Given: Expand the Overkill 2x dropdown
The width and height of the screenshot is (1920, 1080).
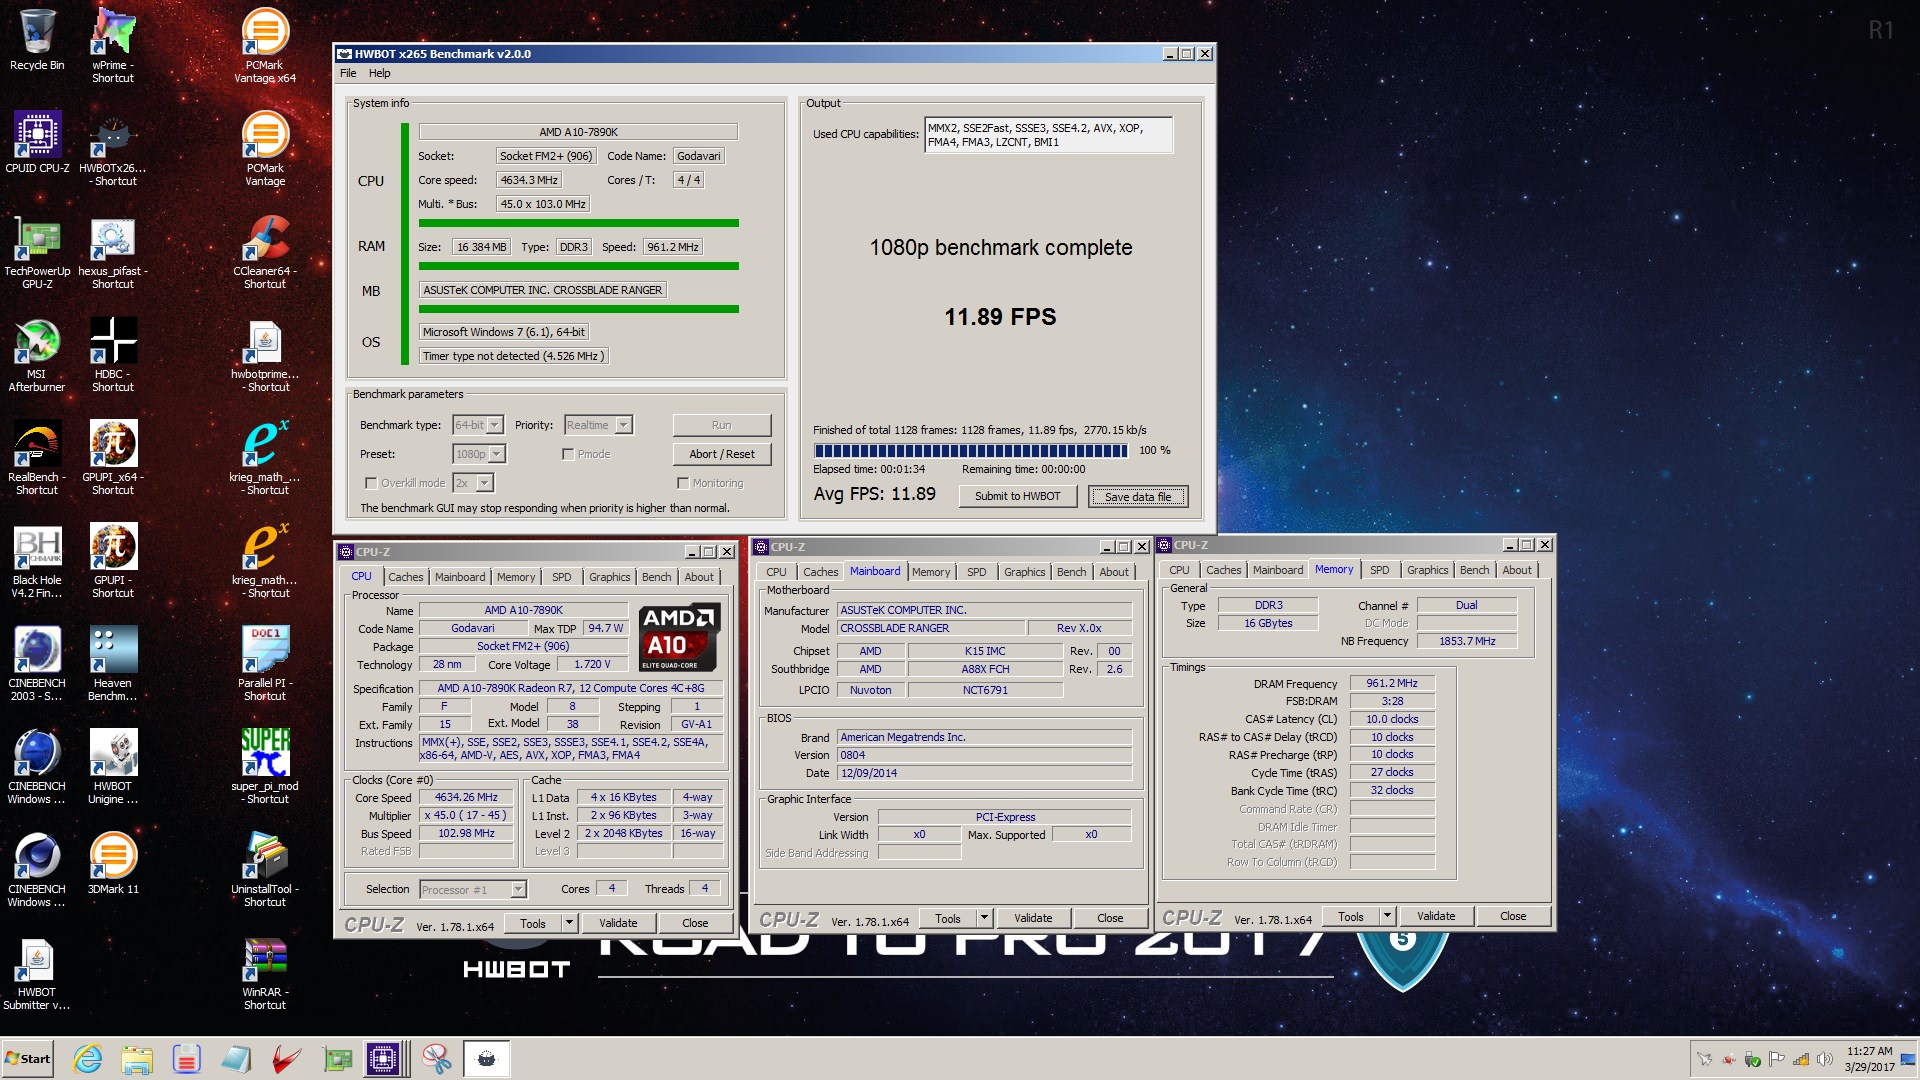Looking at the screenshot, I should (x=485, y=483).
